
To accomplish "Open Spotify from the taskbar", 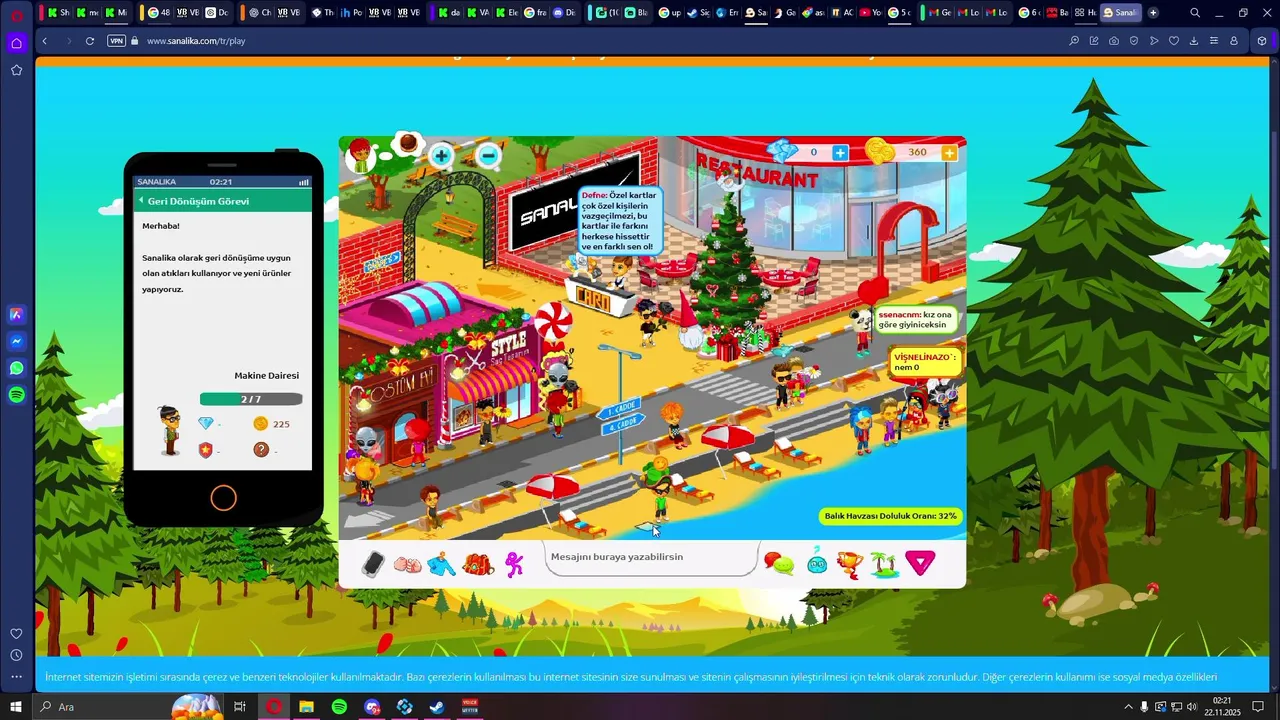I will coord(339,707).
